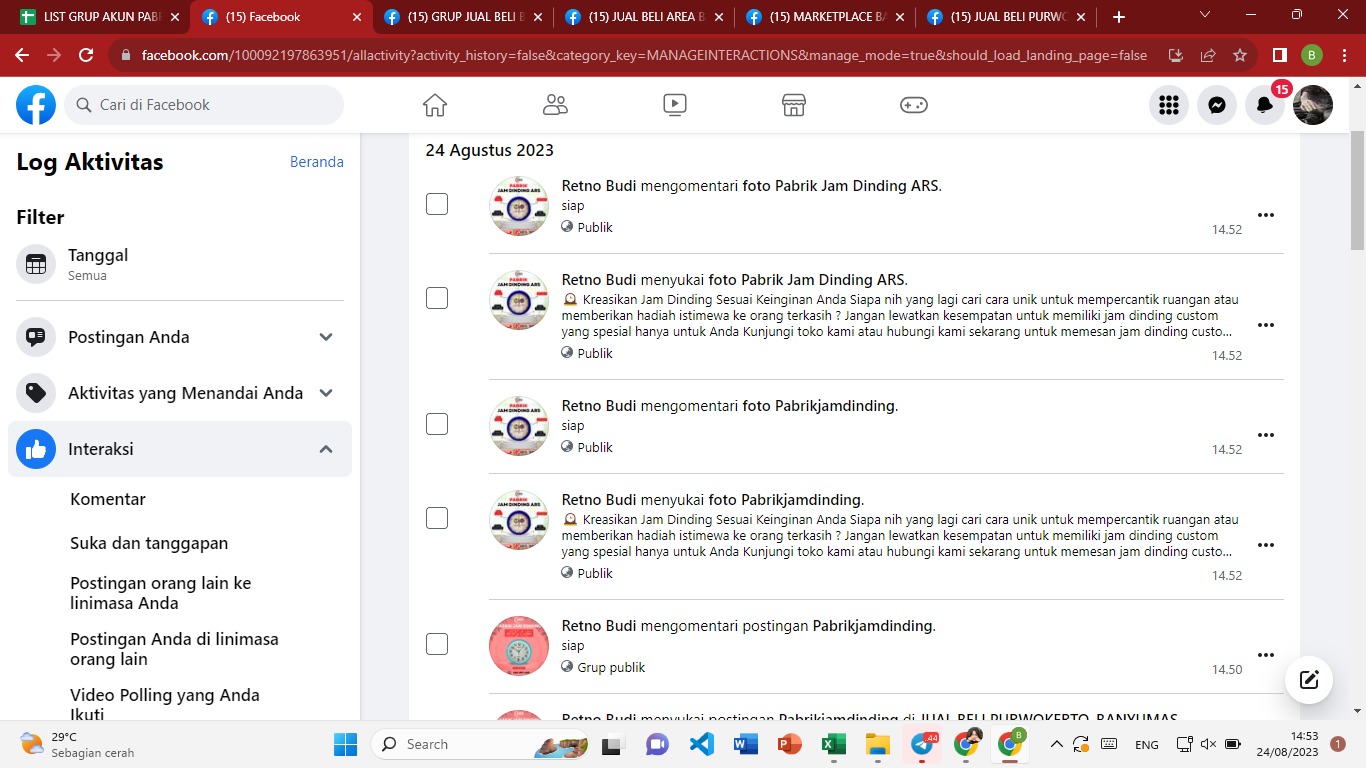Expand Aktivitas yang Menandai Anda section
Image resolution: width=1366 pixels, height=768 pixels.
point(180,393)
